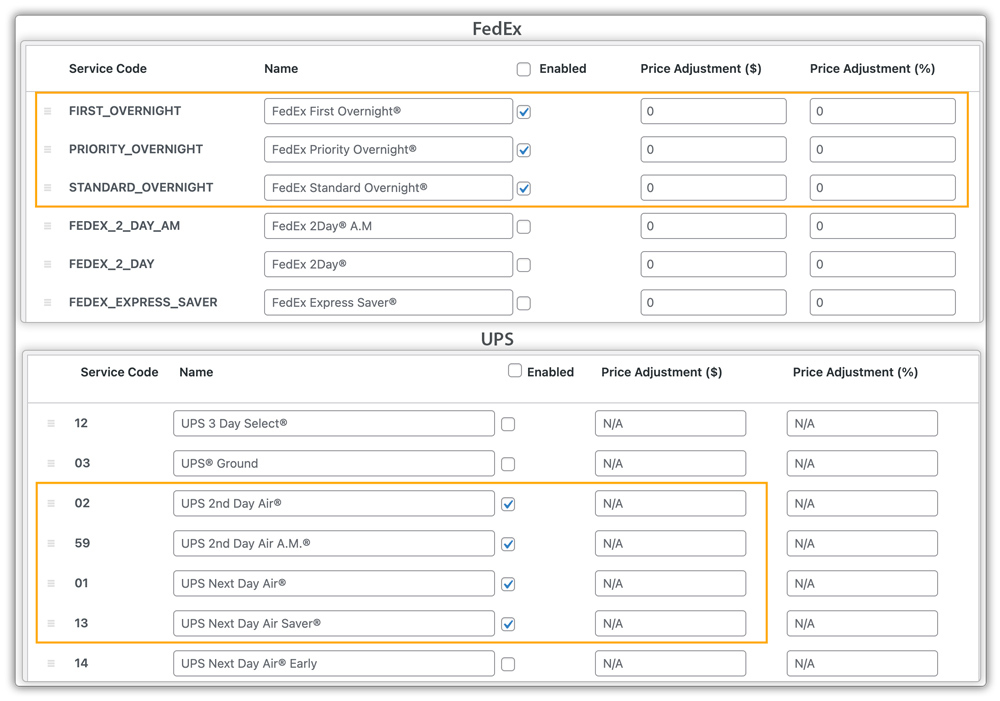Screen dimensions: 1000x701
Task: Click the FEDEX_EXPRESS_SAVER service code text
Action: point(143,302)
